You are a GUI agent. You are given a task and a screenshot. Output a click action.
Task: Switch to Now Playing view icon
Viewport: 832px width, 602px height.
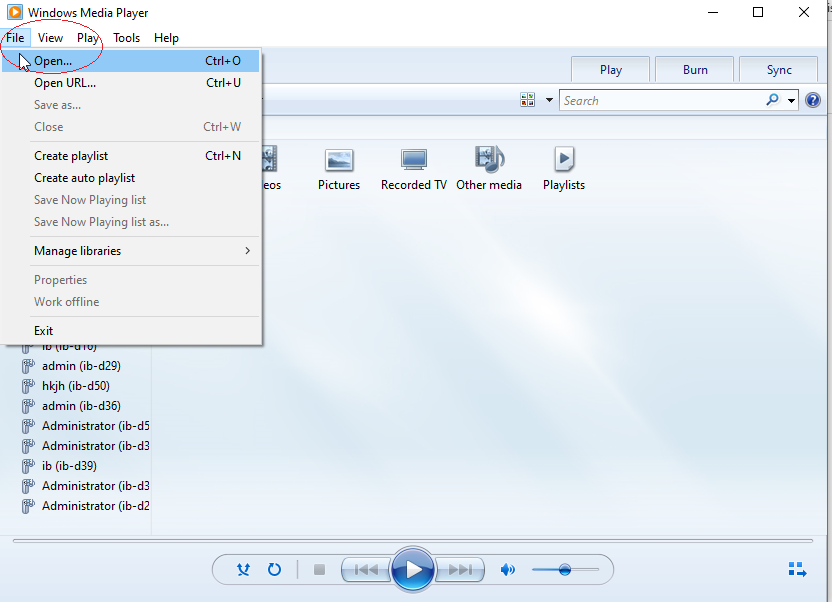click(x=797, y=570)
